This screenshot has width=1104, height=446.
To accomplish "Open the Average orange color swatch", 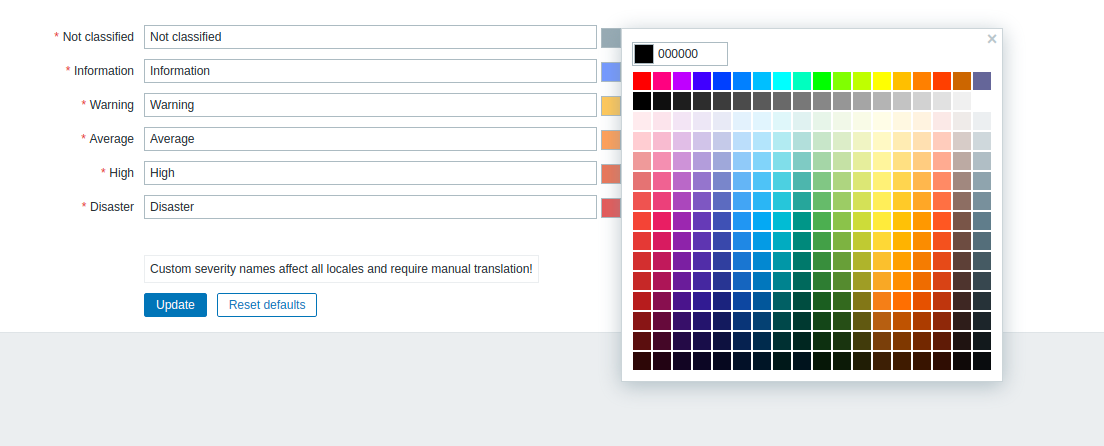I will 611,140.
